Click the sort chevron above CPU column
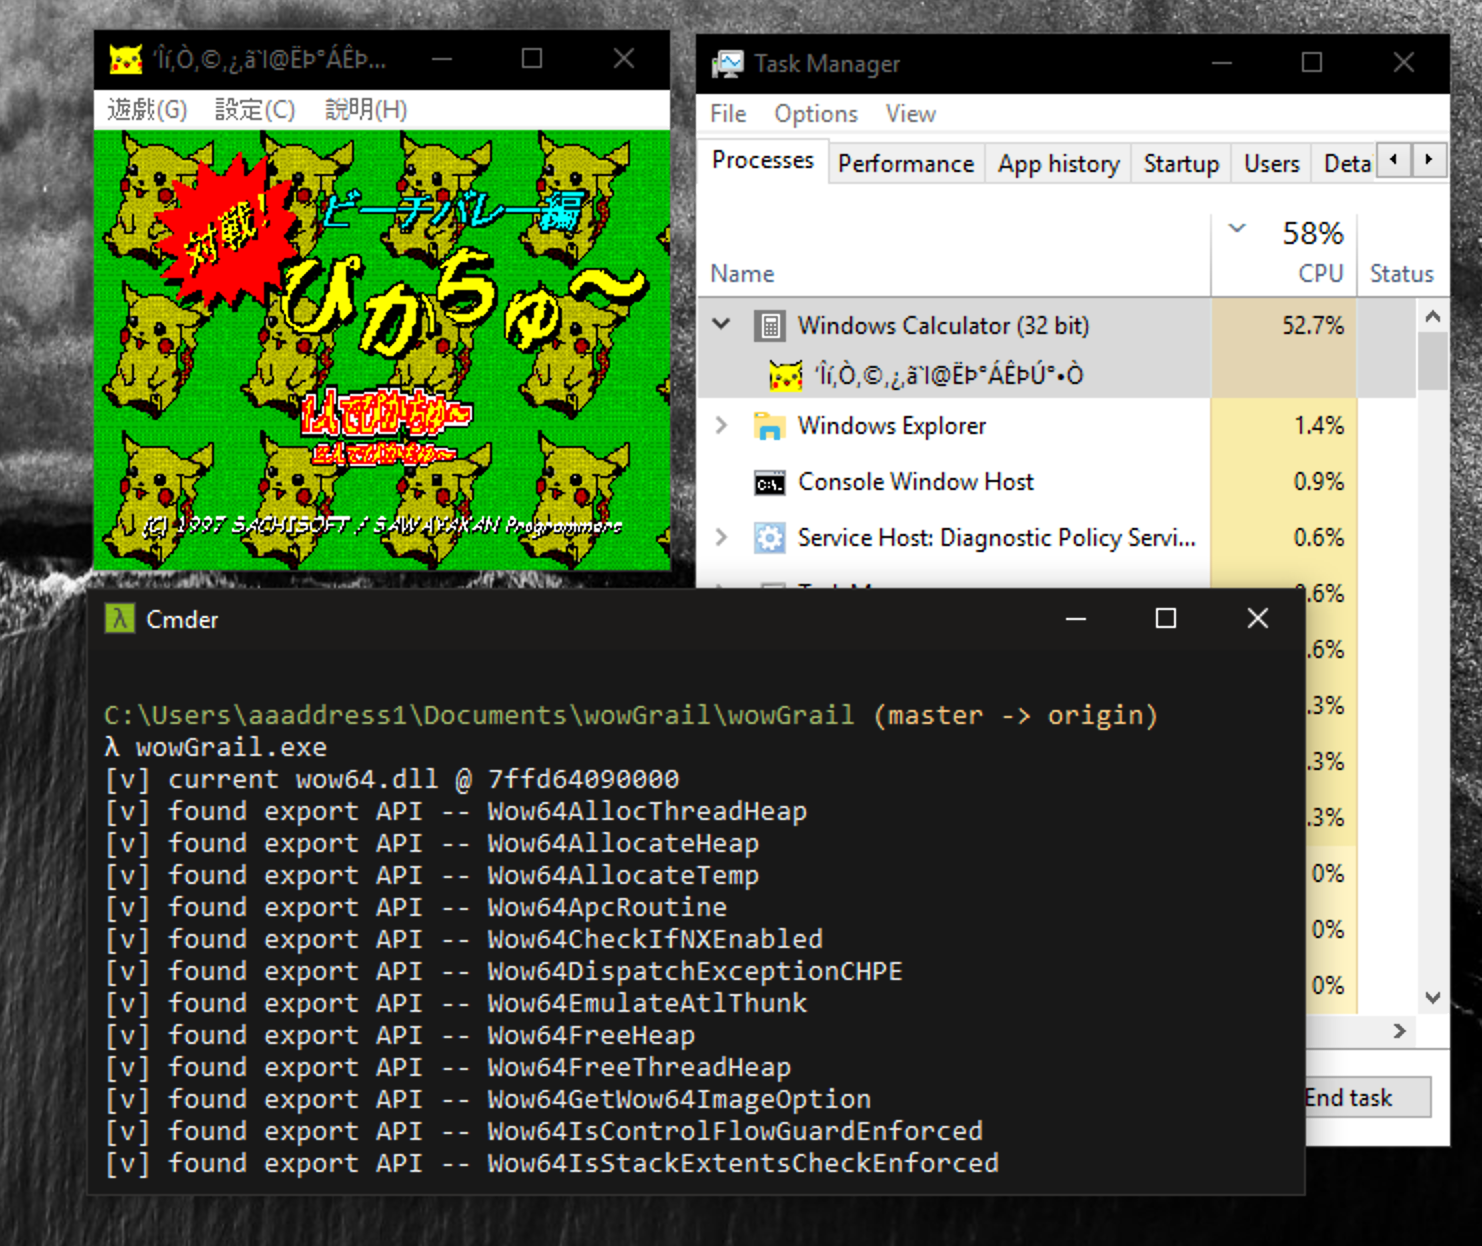1482x1246 pixels. pyautogui.click(x=1237, y=228)
